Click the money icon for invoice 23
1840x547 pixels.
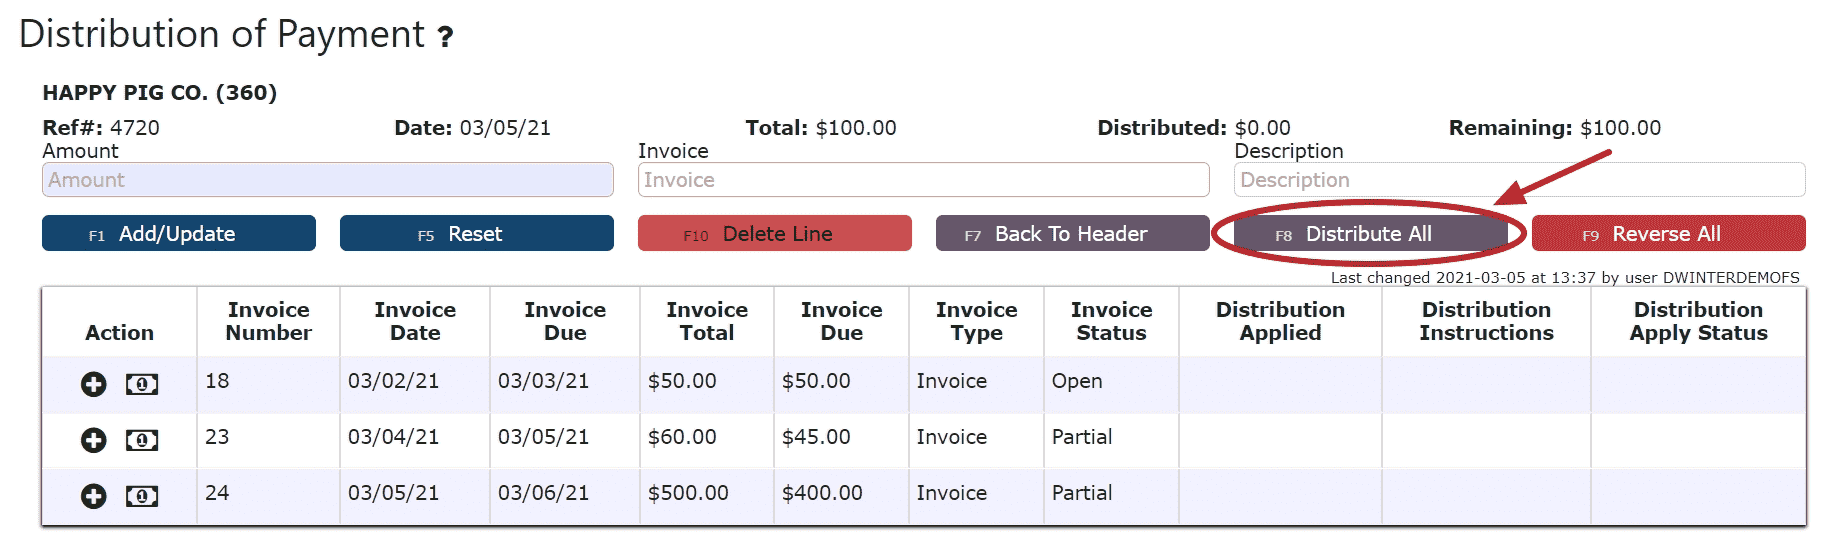(142, 440)
